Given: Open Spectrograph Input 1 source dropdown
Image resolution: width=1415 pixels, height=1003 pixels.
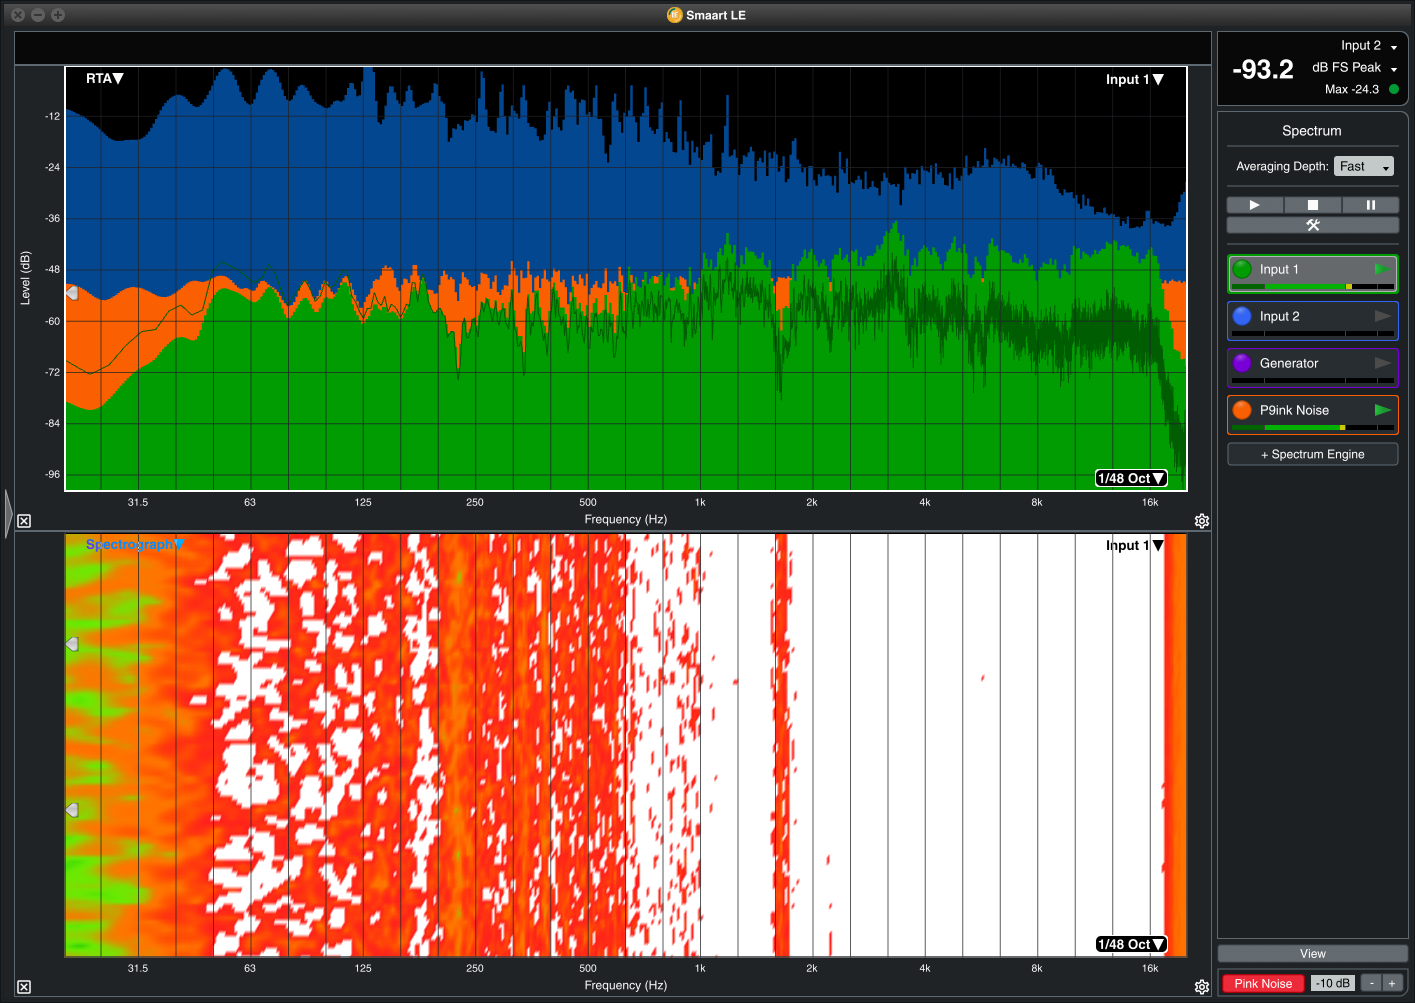Looking at the screenshot, I should pyautogui.click(x=1134, y=545).
